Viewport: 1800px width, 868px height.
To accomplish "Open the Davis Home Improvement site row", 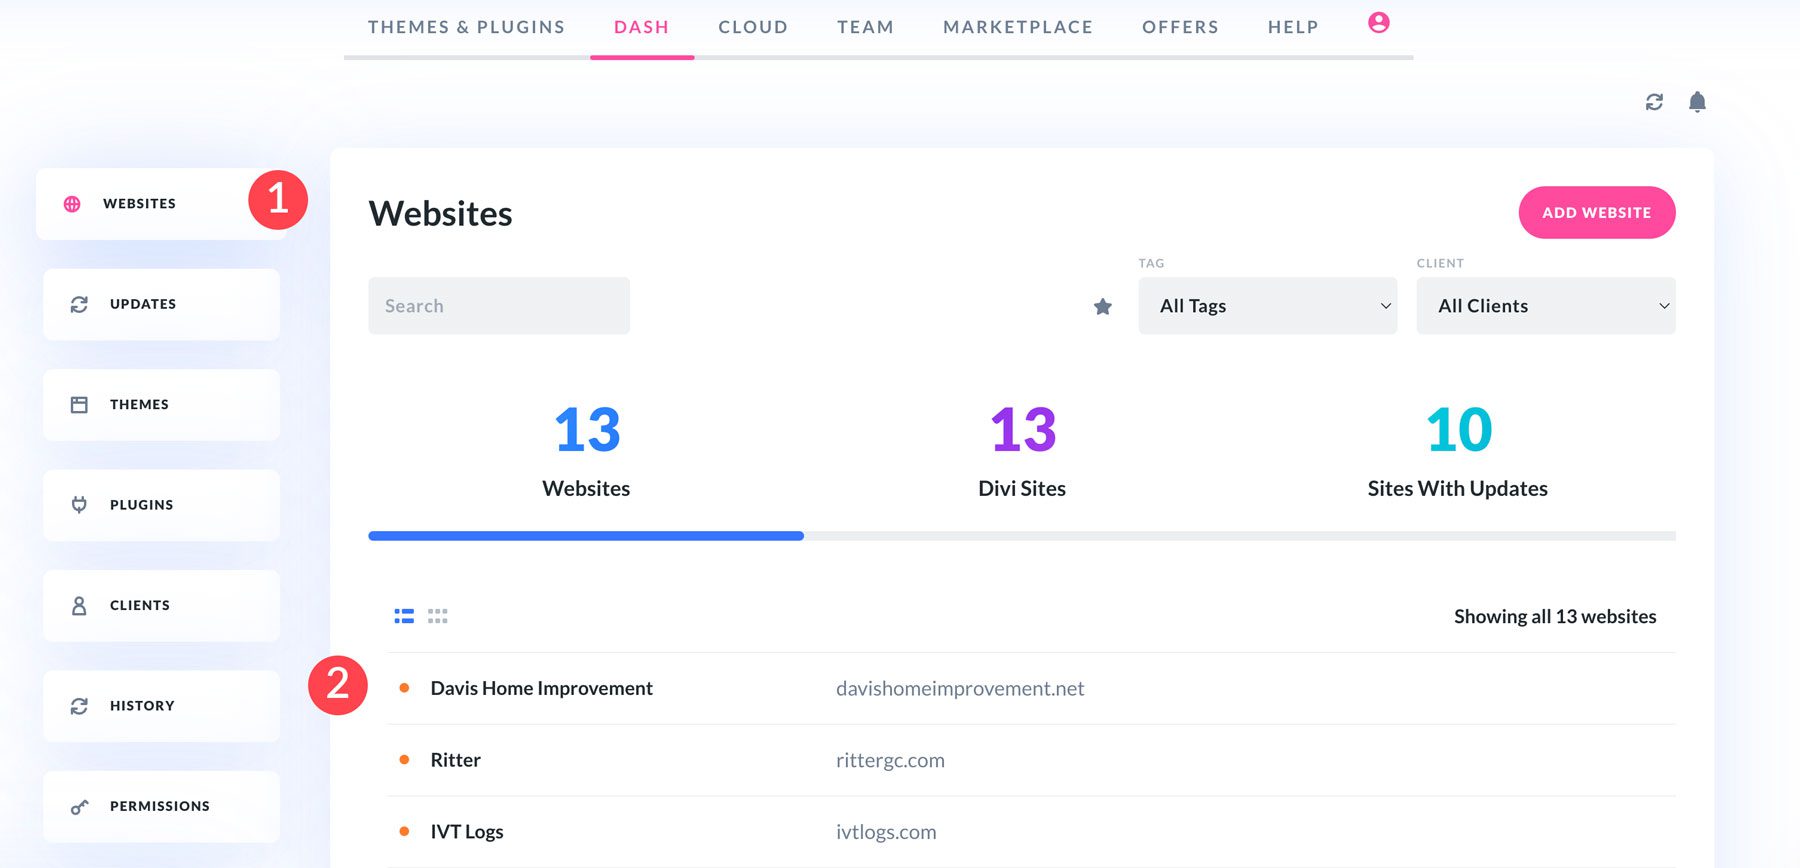I will [x=1031, y=688].
